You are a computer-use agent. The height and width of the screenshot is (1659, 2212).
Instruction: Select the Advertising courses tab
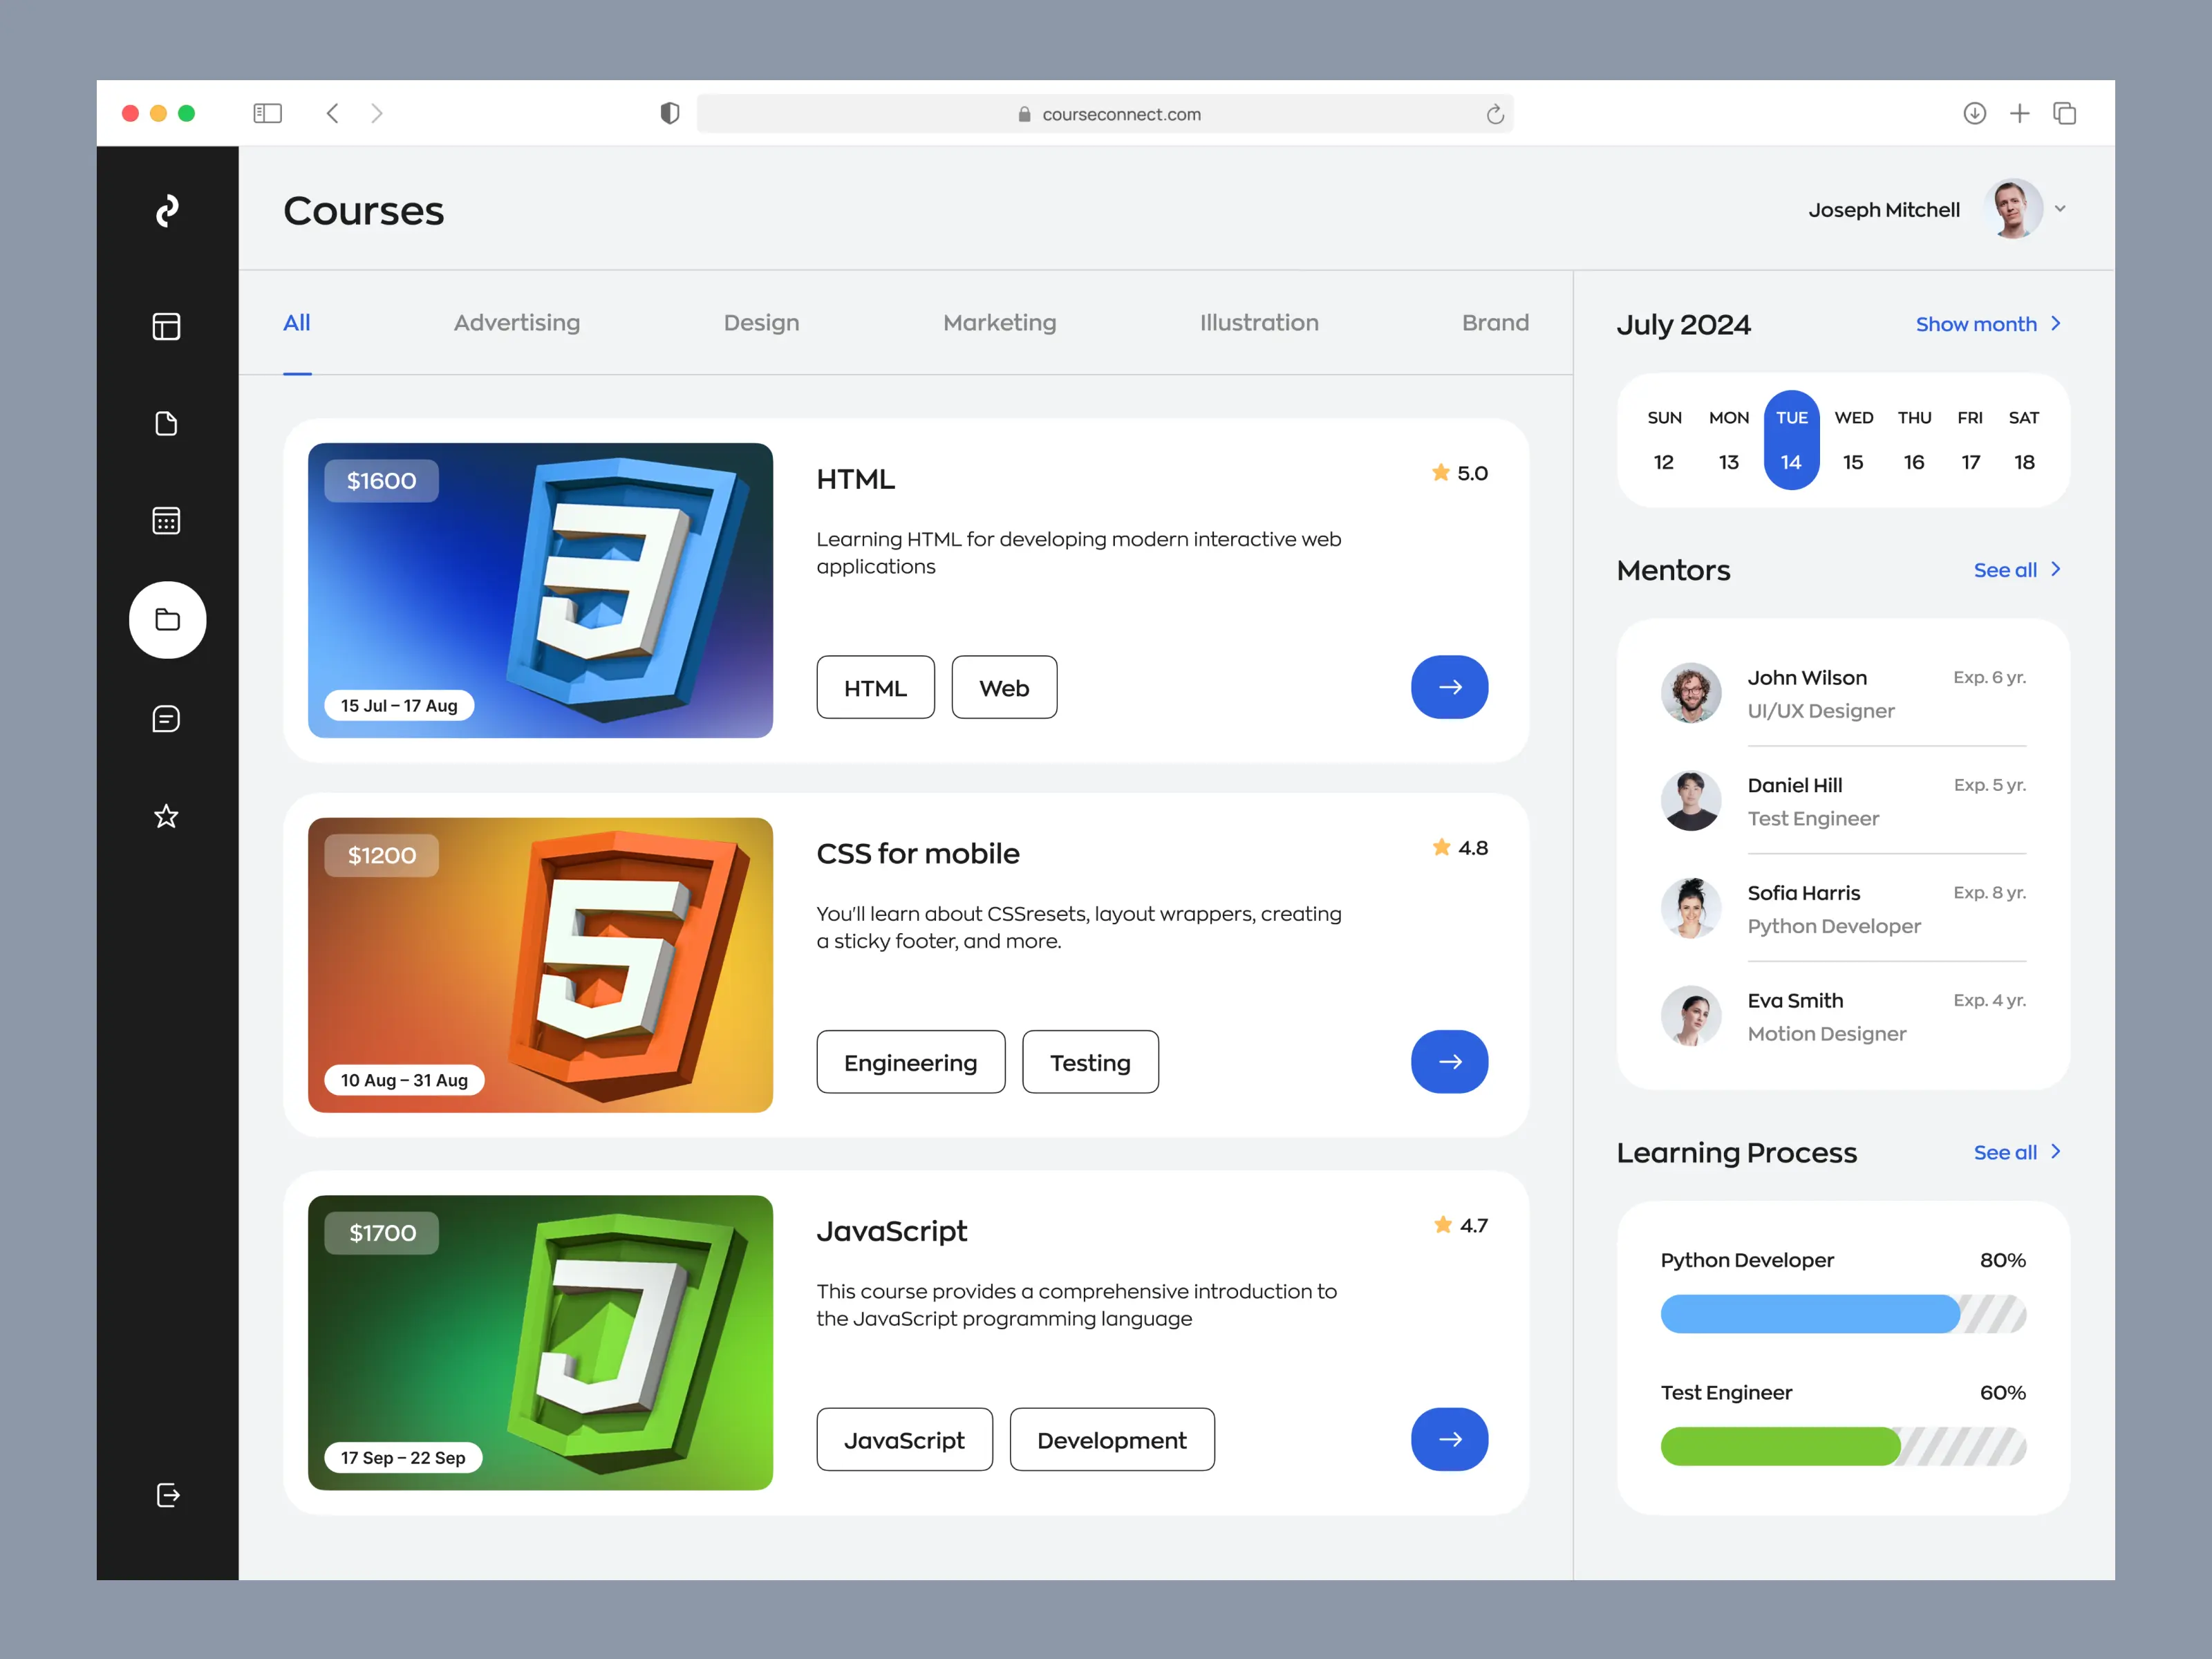pos(517,322)
